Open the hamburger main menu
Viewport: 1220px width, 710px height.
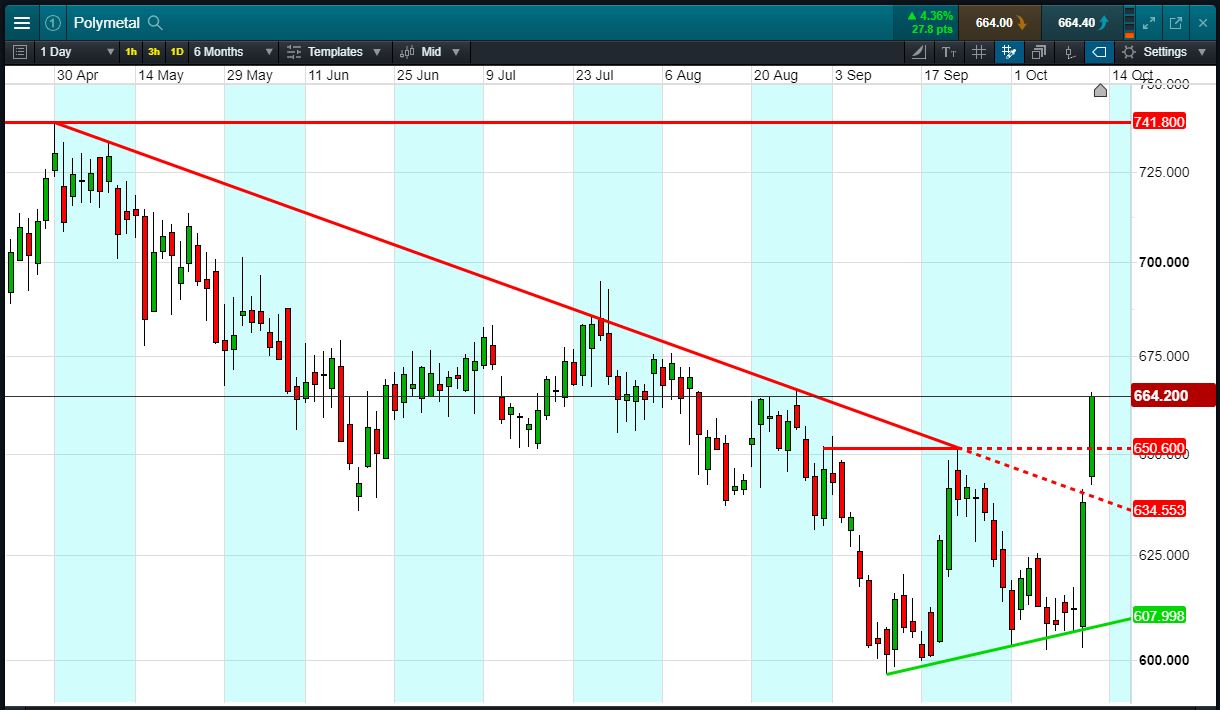[21, 22]
